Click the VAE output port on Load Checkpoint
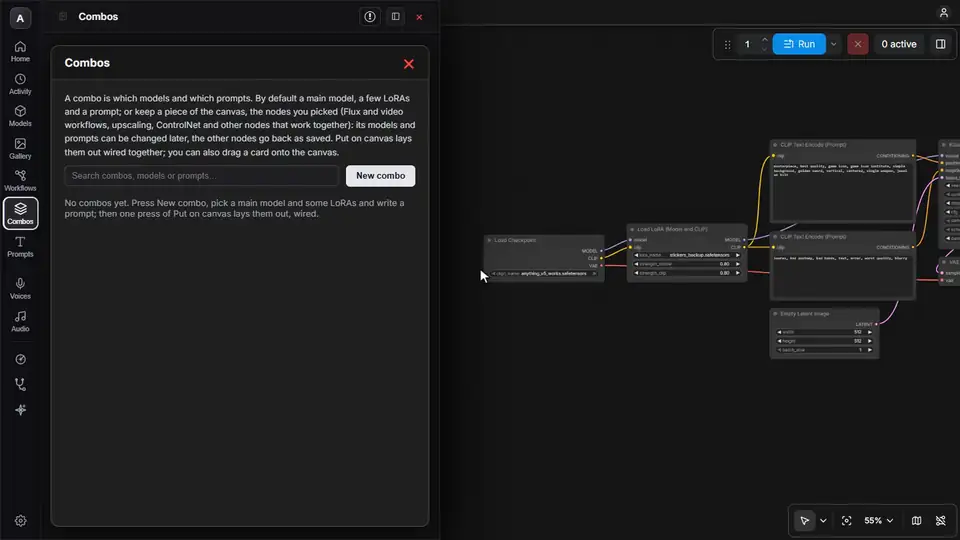 pos(602,266)
